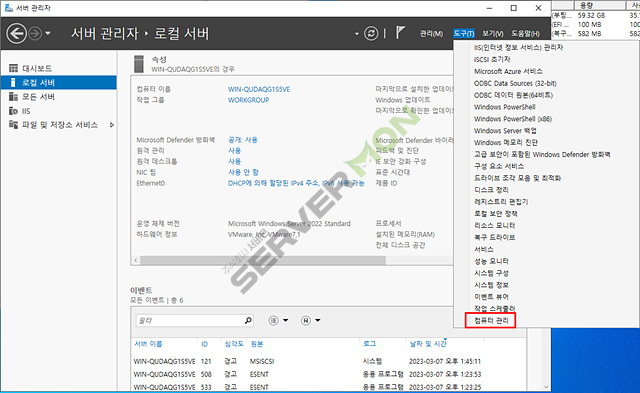Refresh Server Manager view

tap(371, 33)
